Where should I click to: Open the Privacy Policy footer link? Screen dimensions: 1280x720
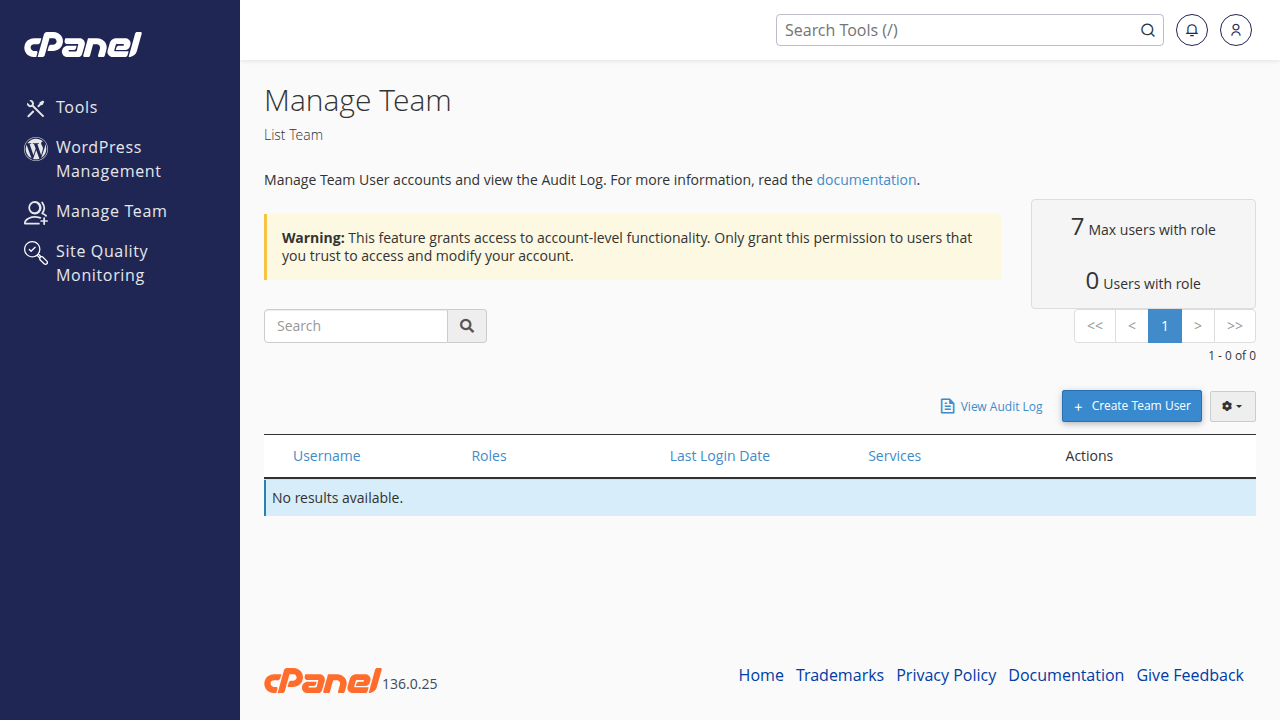click(x=946, y=675)
